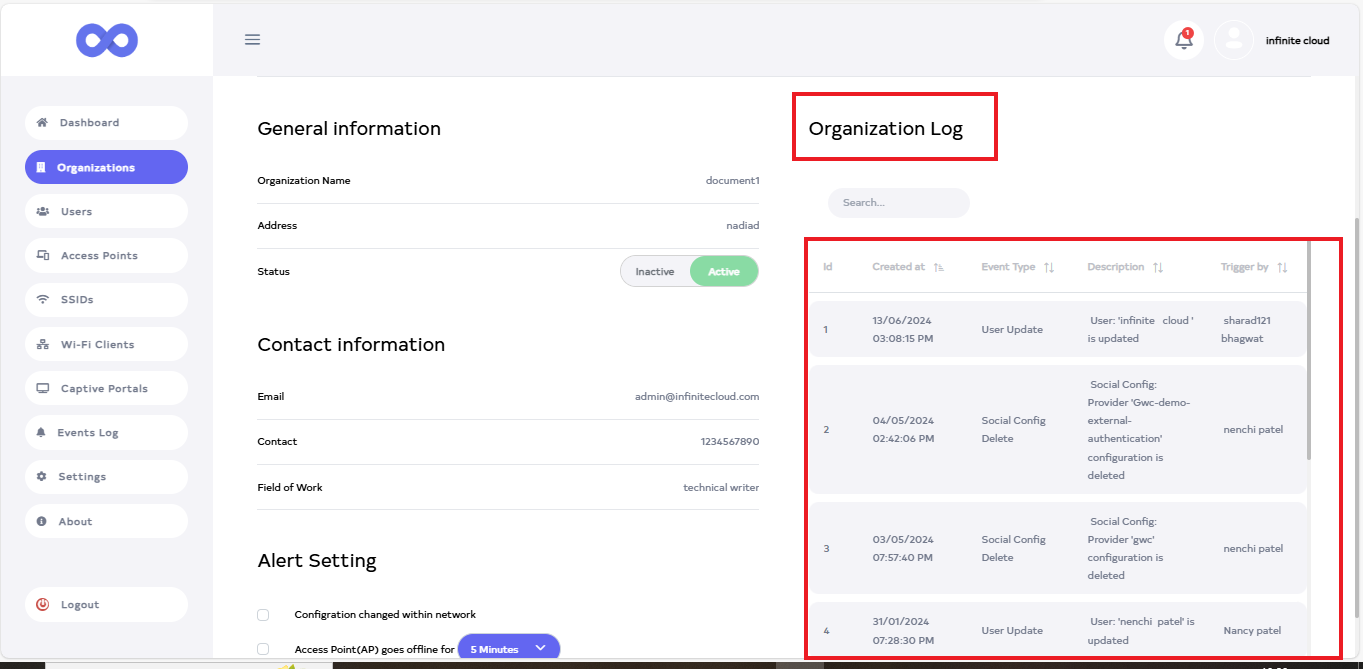
Task: Click the Logout button
Action: 106,604
